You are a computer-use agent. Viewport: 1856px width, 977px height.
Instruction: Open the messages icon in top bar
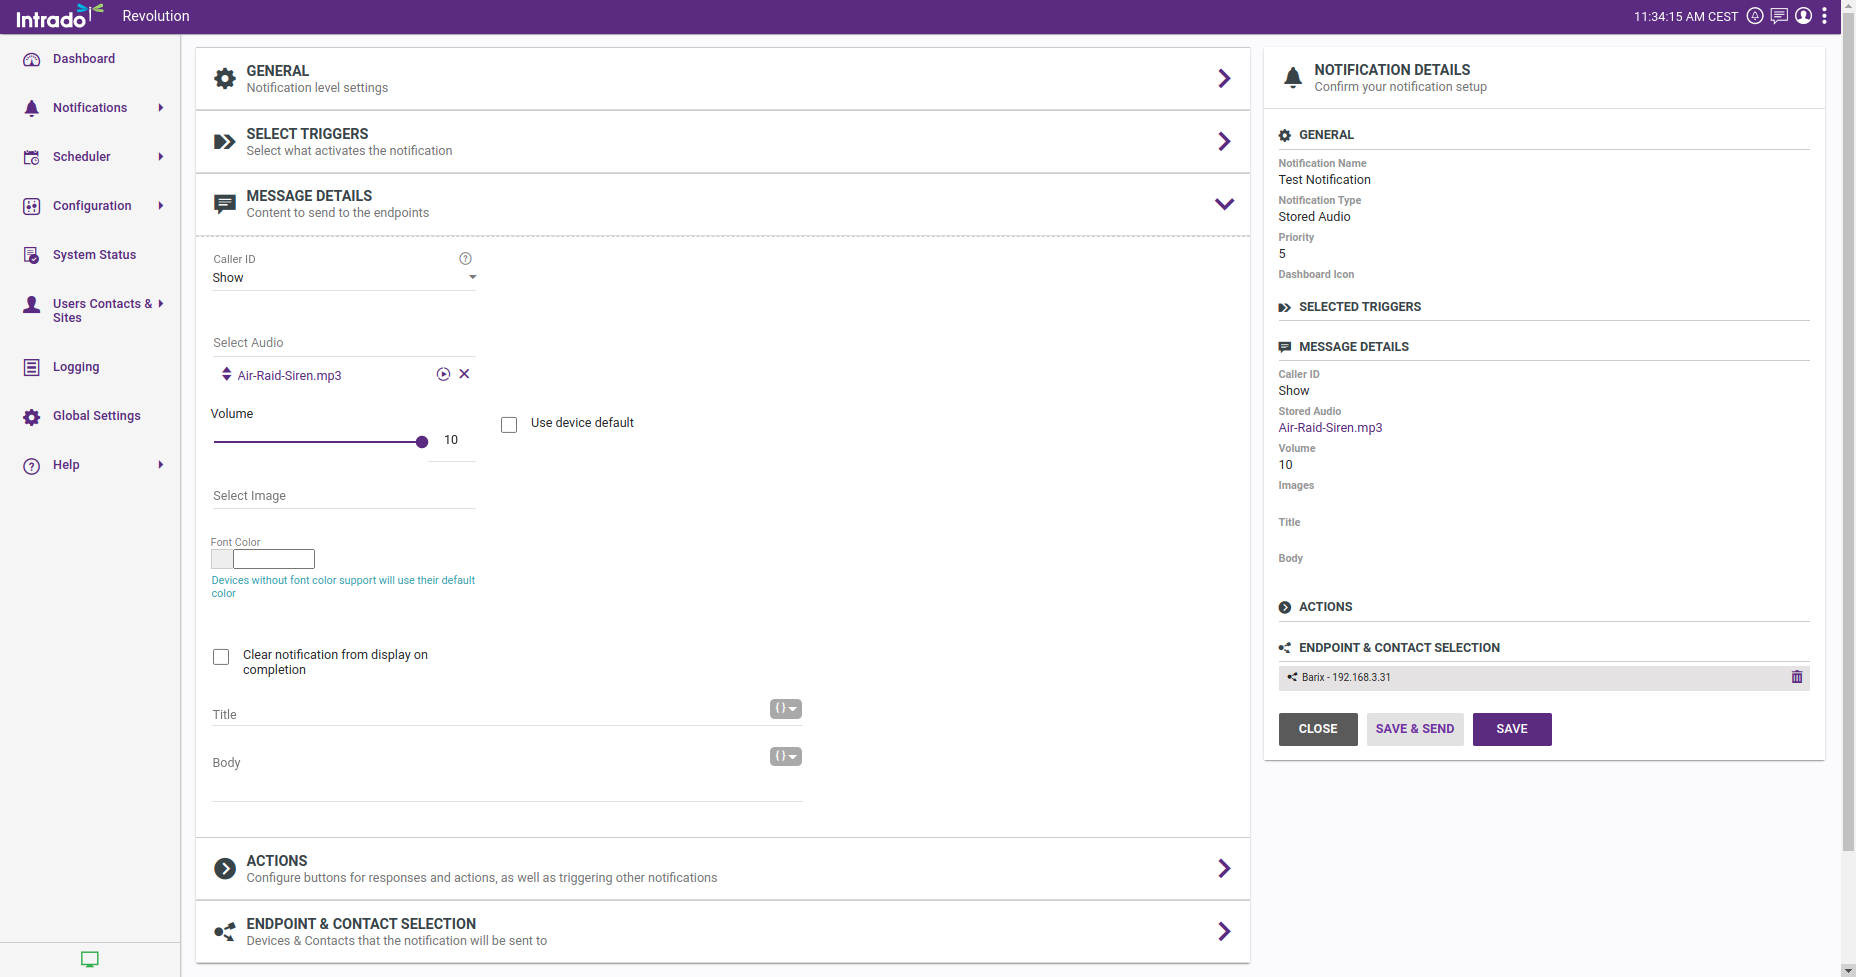(x=1779, y=16)
